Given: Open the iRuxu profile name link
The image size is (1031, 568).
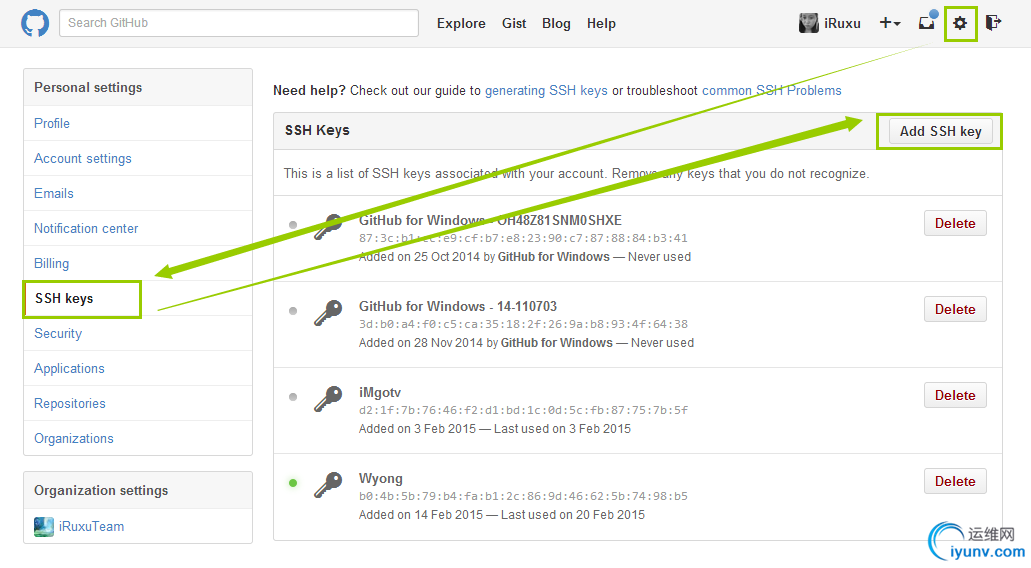Looking at the screenshot, I should pyautogui.click(x=842, y=23).
